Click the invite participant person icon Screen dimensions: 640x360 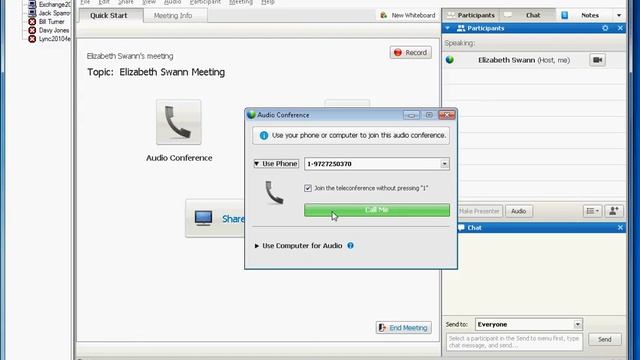click(614, 211)
